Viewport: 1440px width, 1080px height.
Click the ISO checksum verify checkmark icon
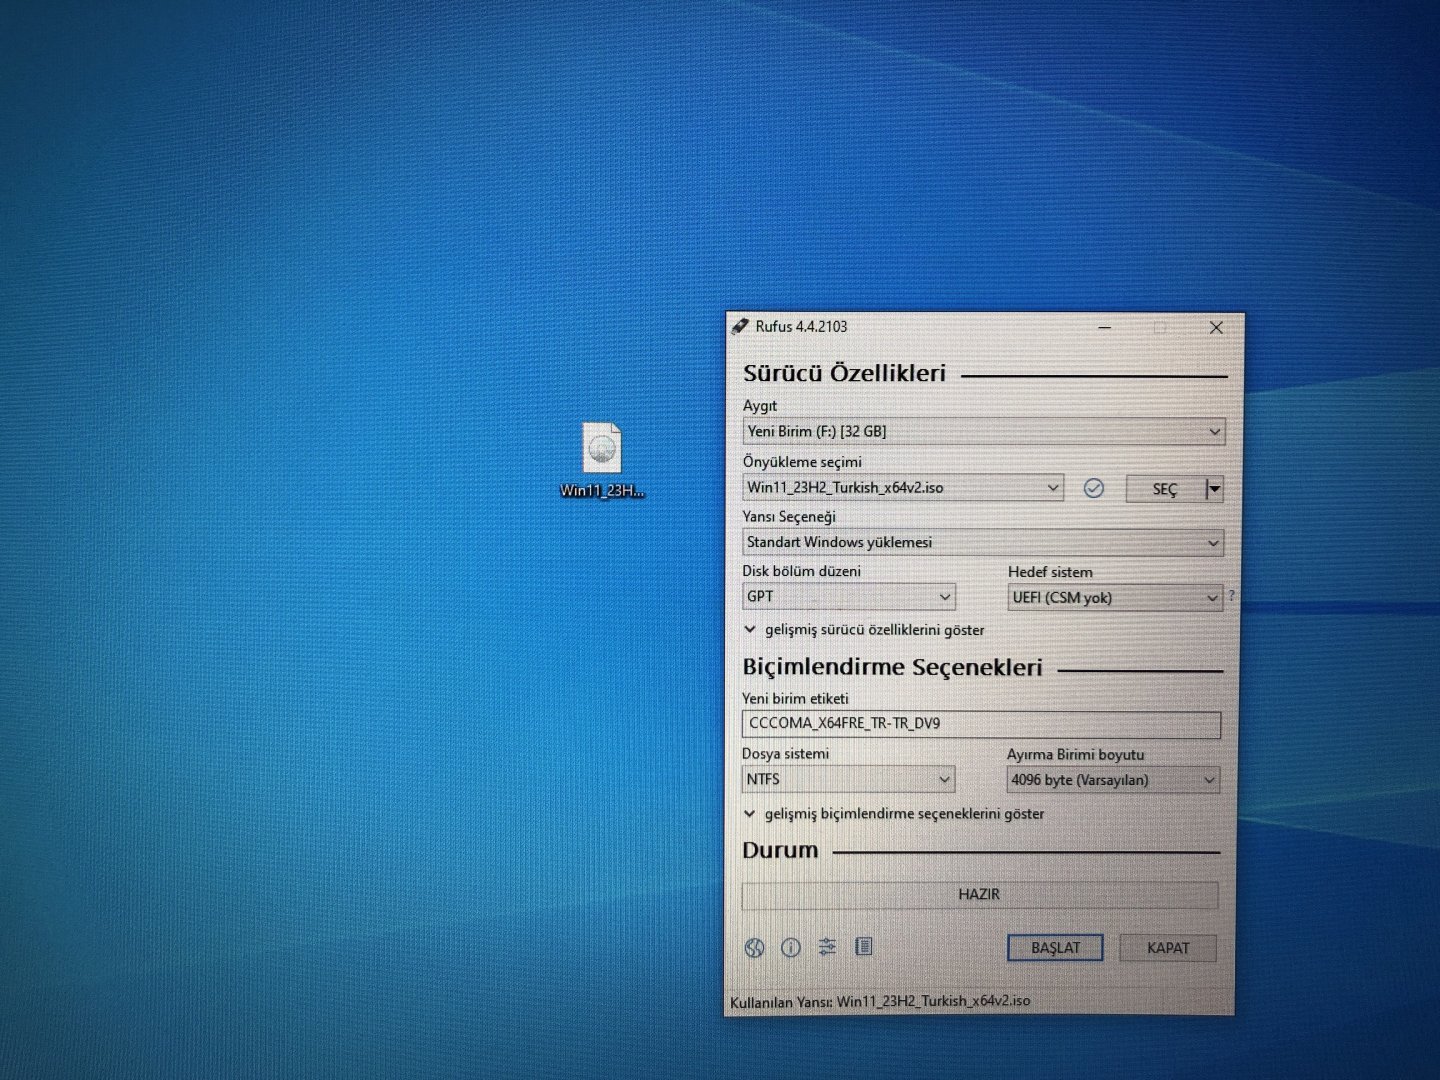1094,488
